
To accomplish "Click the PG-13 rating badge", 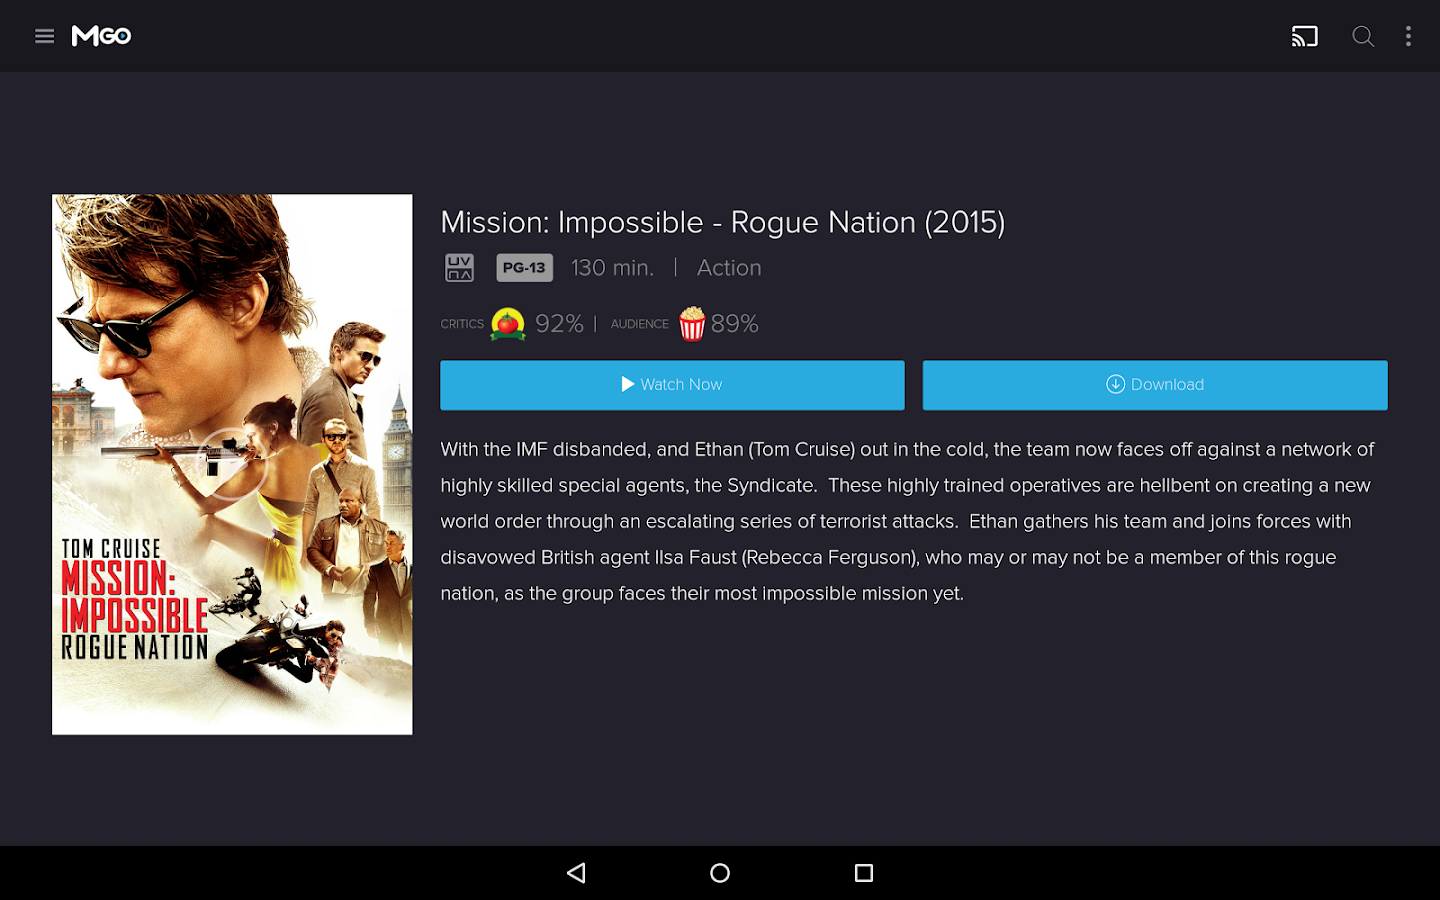I will 524,268.
